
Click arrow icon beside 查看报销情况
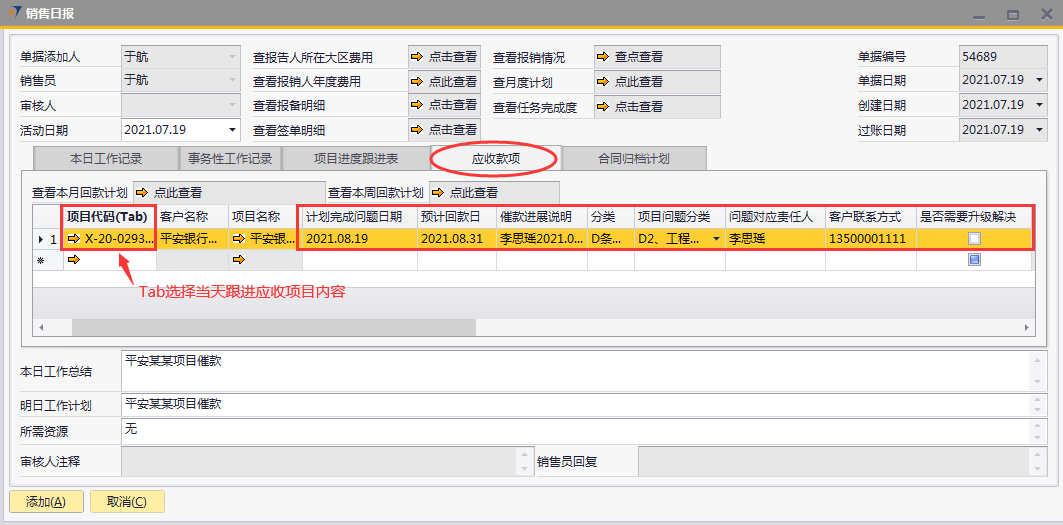pyautogui.click(x=603, y=57)
